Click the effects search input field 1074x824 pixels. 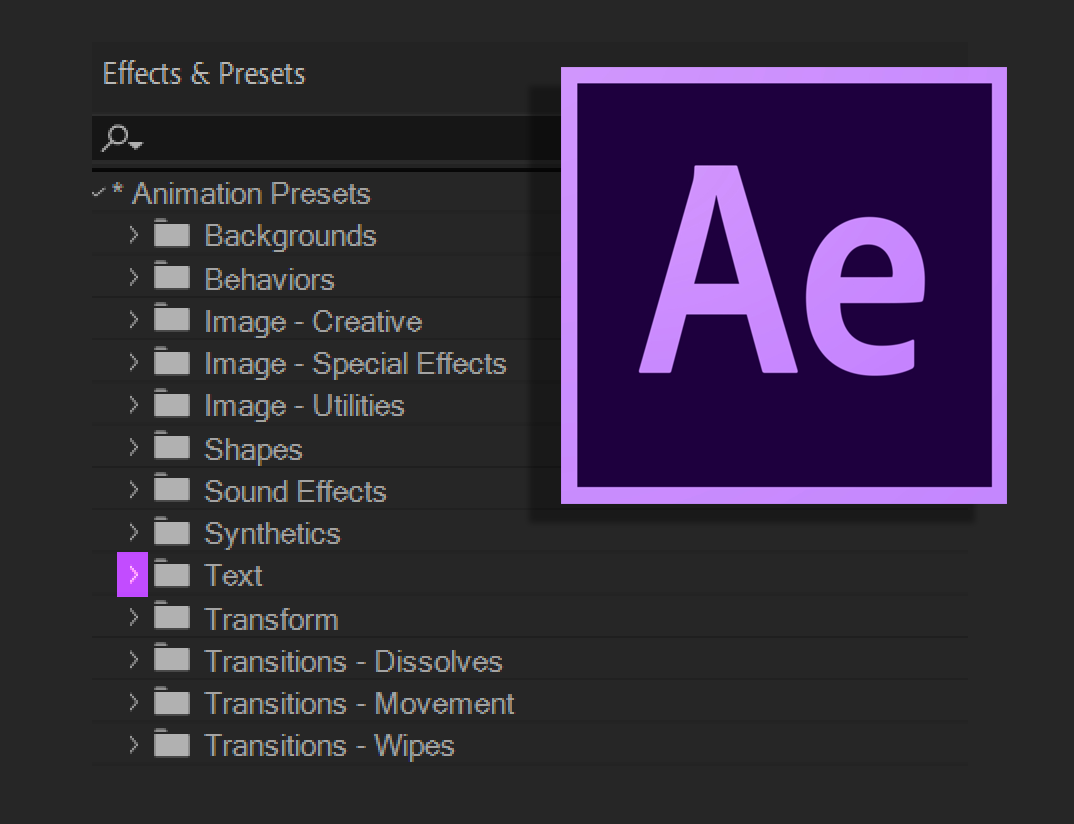tap(326, 138)
